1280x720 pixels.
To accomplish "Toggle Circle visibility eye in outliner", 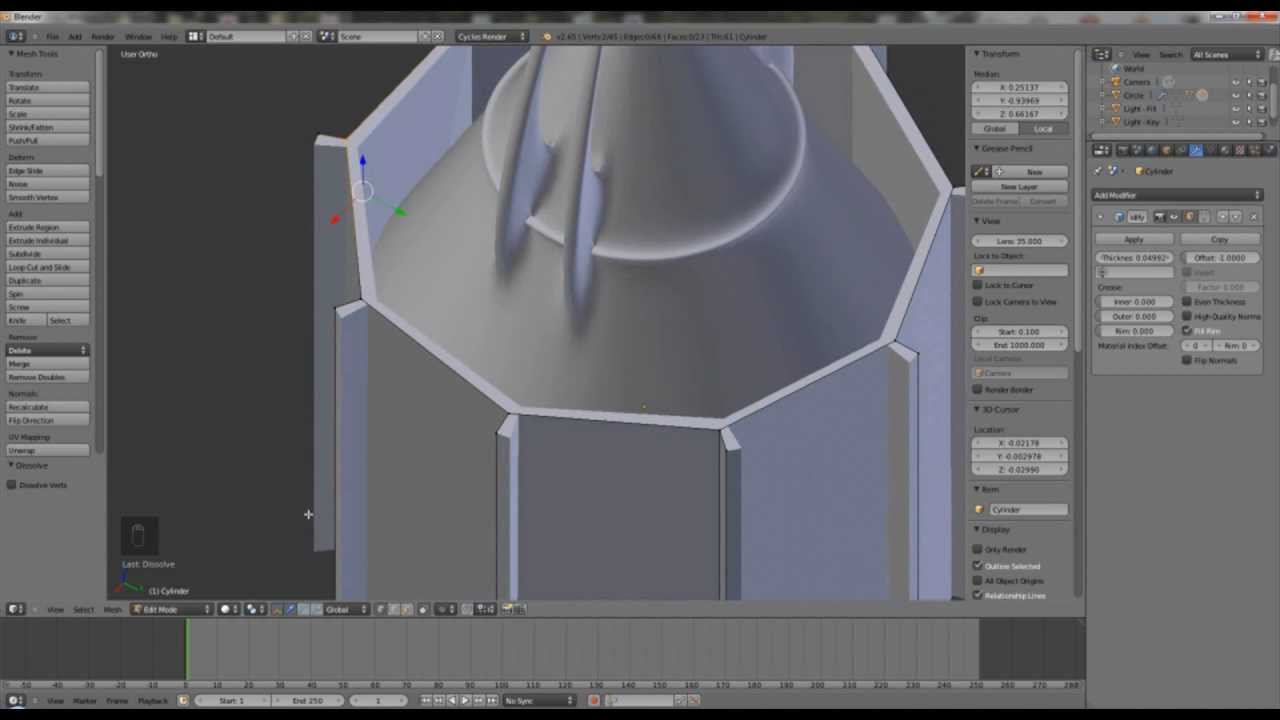I will click(x=1236, y=95).
